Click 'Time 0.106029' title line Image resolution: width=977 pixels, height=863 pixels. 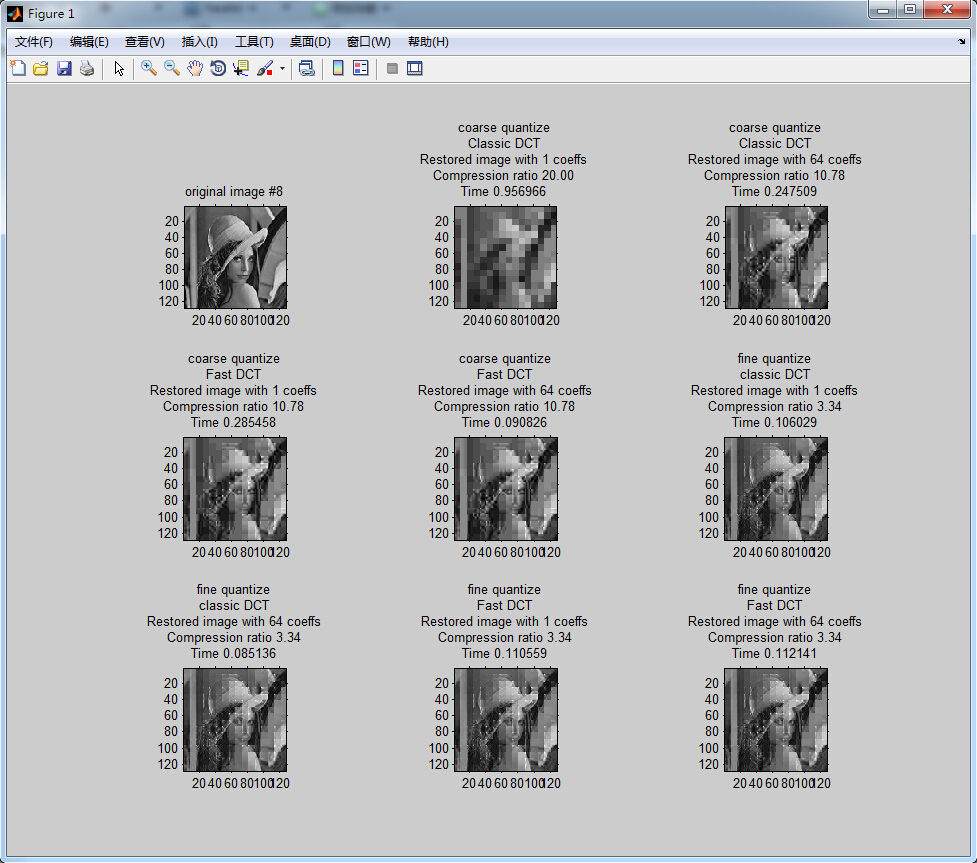(774, 422)
